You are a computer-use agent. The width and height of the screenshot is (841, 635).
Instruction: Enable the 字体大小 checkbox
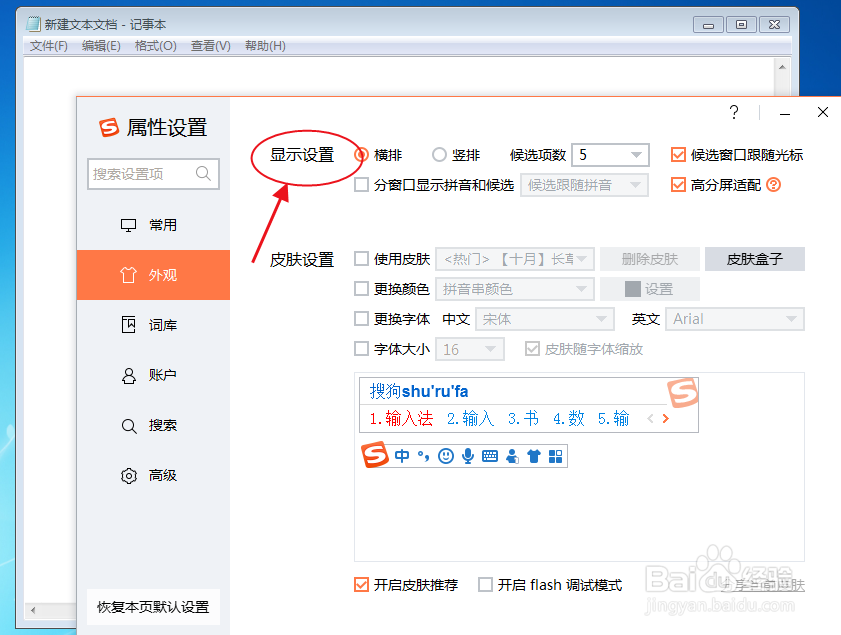(x=362, y=349)
